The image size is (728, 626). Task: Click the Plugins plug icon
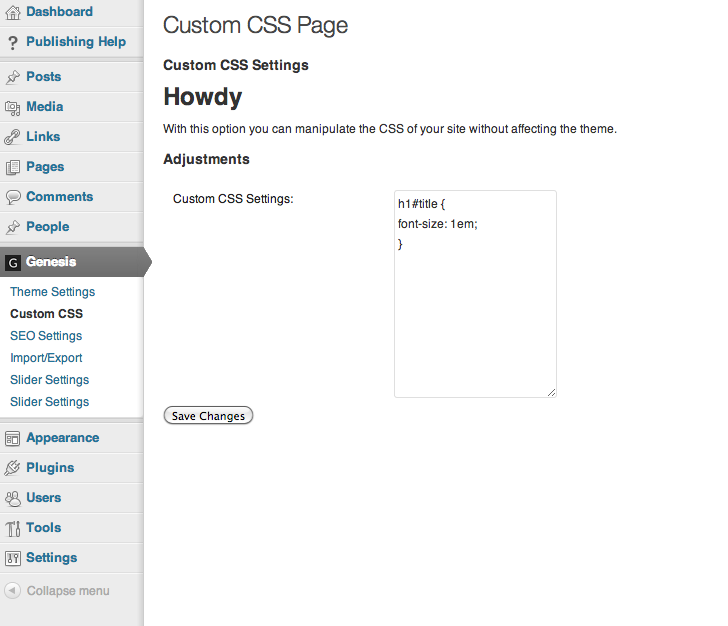(12, 468)
